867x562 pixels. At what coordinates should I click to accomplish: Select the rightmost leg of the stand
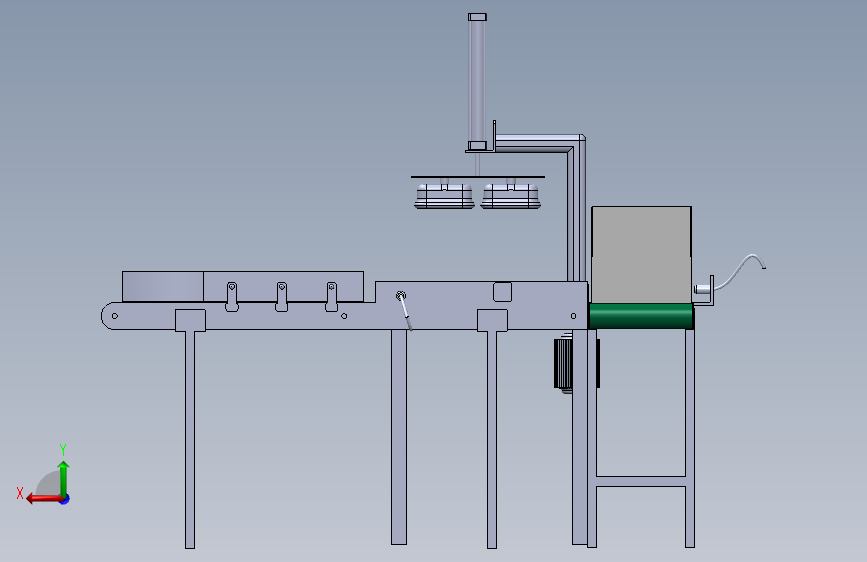(690, 438)
